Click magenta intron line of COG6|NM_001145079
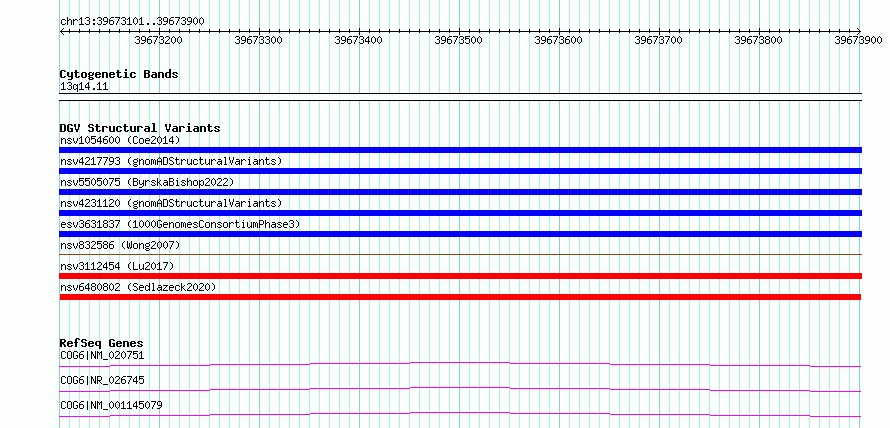 pos(460,413)
